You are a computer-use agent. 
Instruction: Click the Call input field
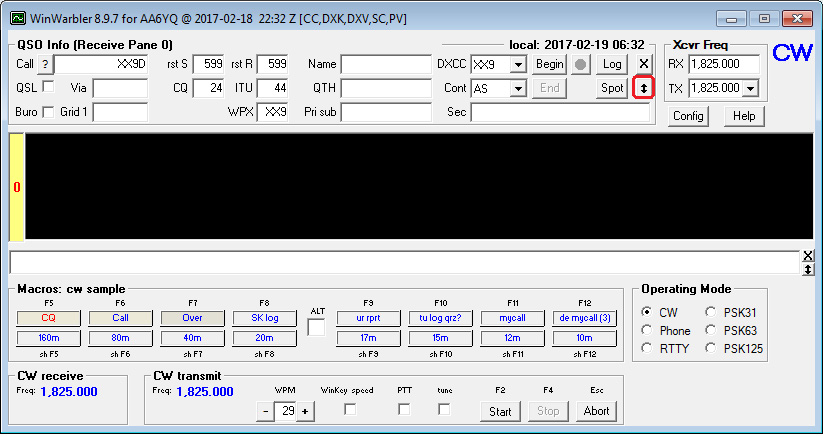click(101, 65)
